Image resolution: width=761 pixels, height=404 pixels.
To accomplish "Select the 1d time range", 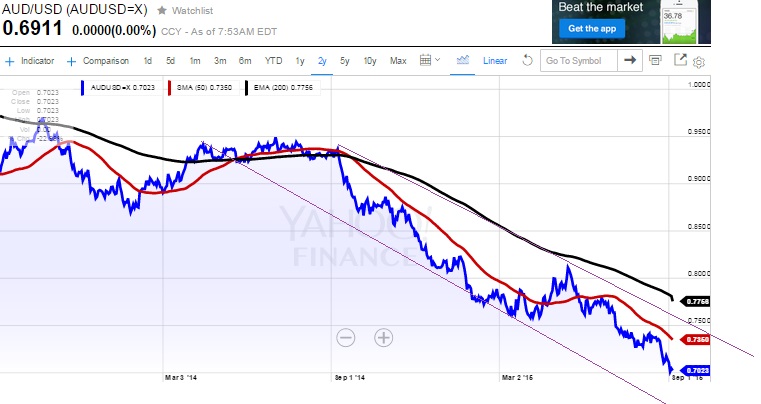I will (x=148, y=60).
